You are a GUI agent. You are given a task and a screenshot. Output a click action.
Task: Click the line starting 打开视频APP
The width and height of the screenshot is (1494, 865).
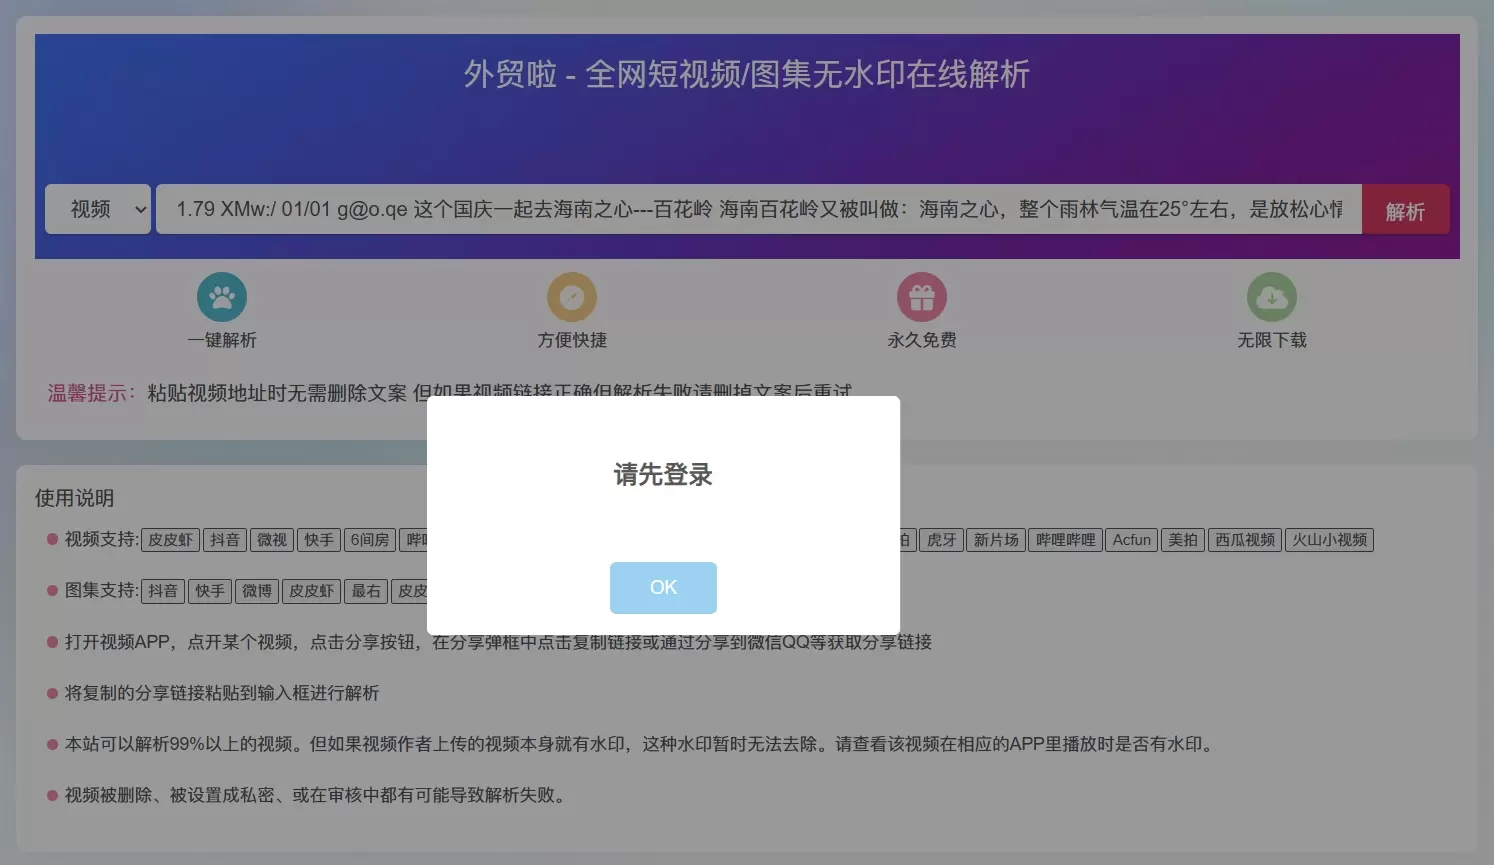[x=498, y=642]
